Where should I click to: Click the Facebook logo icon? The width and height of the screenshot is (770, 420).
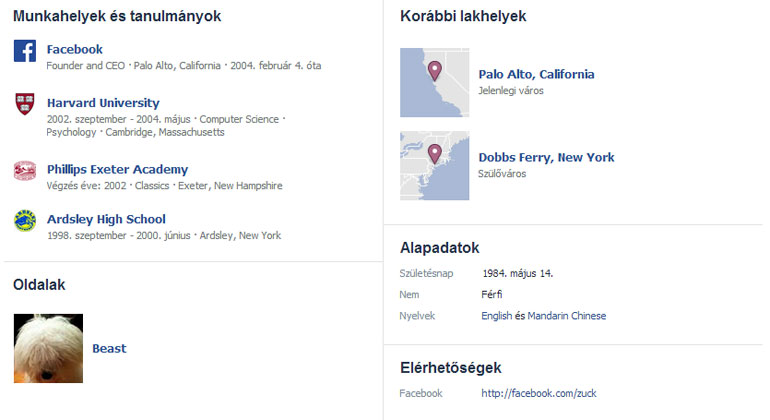coord(25,51)
